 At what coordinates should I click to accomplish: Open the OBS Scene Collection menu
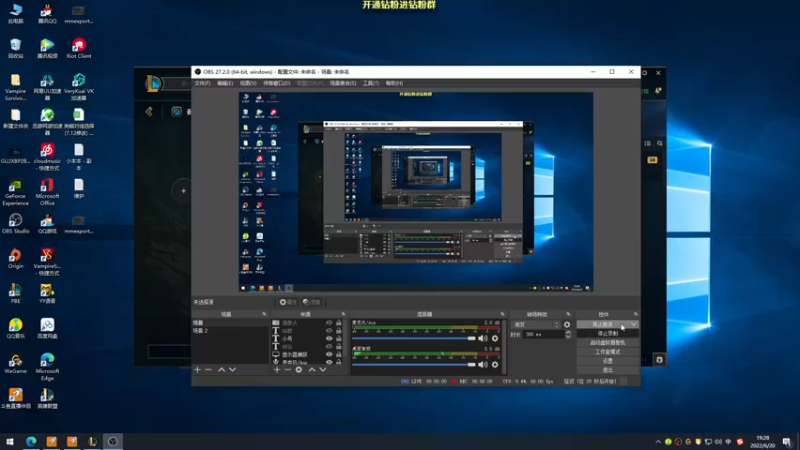[x=343, y=83]
